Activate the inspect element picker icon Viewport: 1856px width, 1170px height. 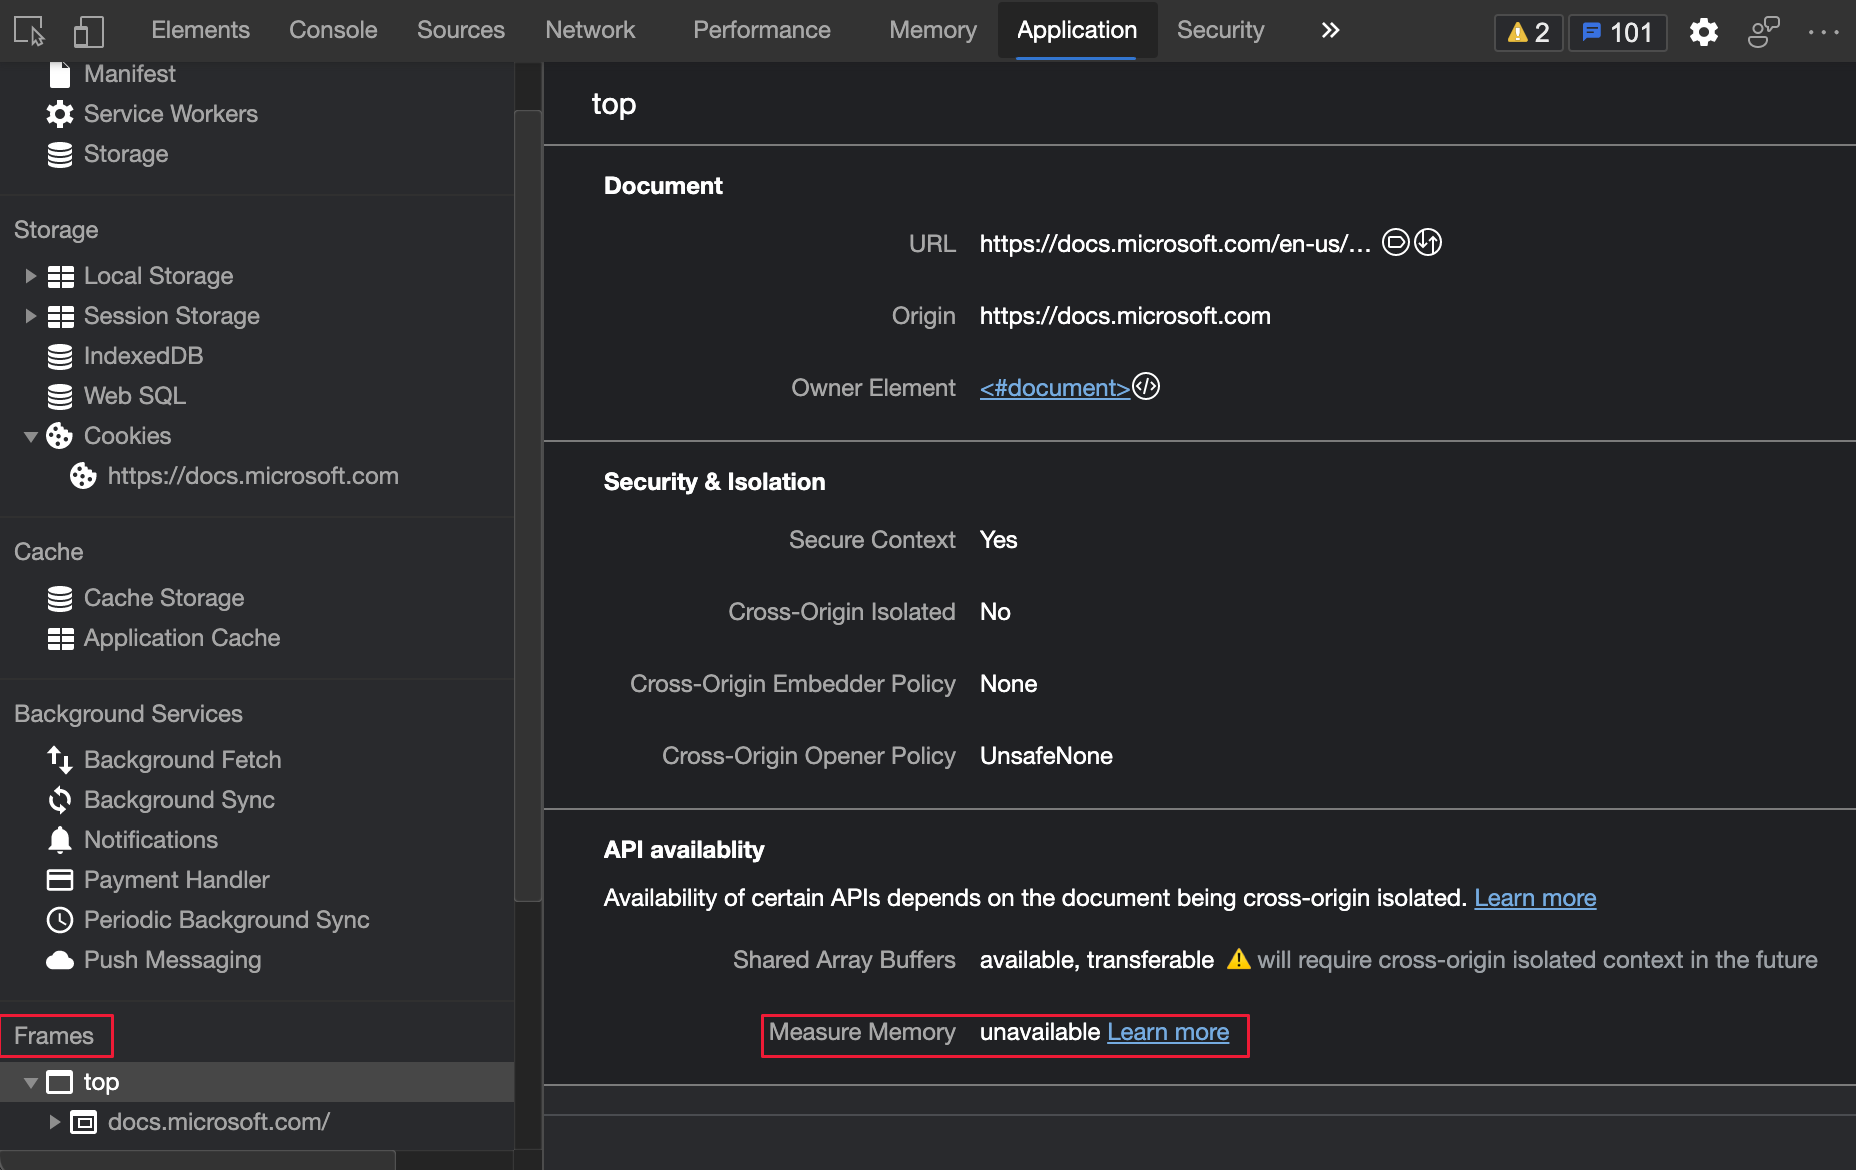tap(30, 31)
